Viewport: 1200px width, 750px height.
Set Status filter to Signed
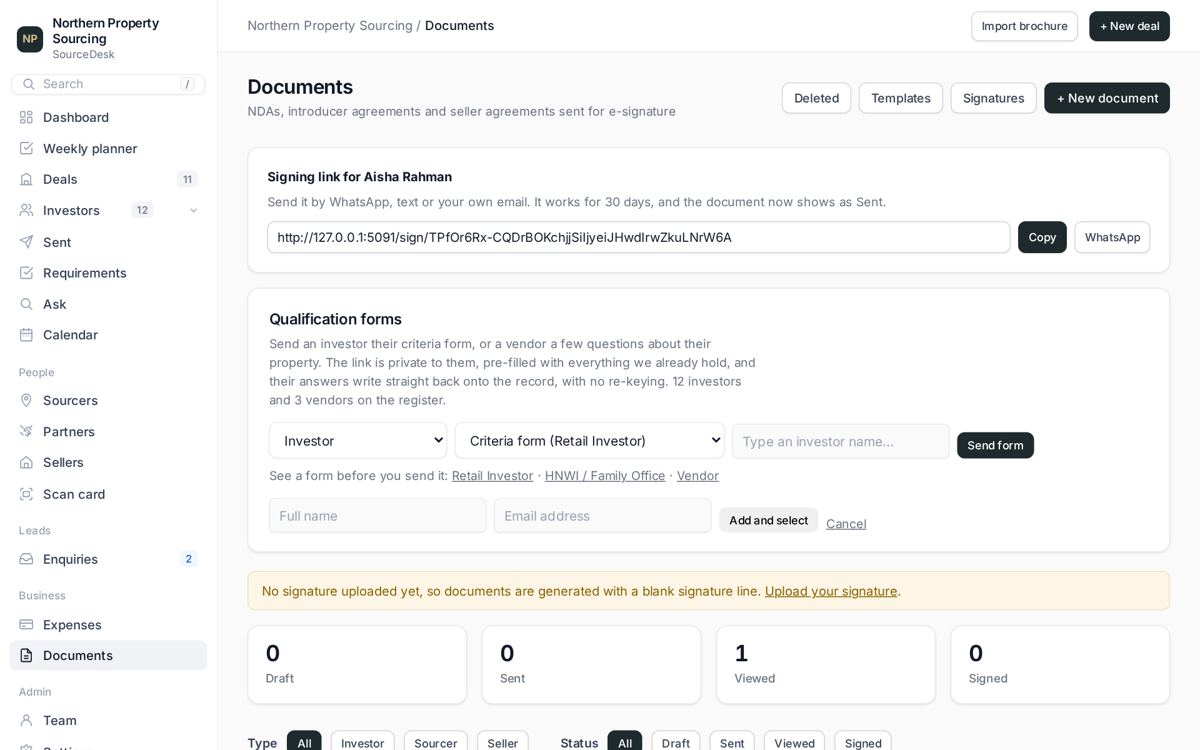[x=863, y=743]
